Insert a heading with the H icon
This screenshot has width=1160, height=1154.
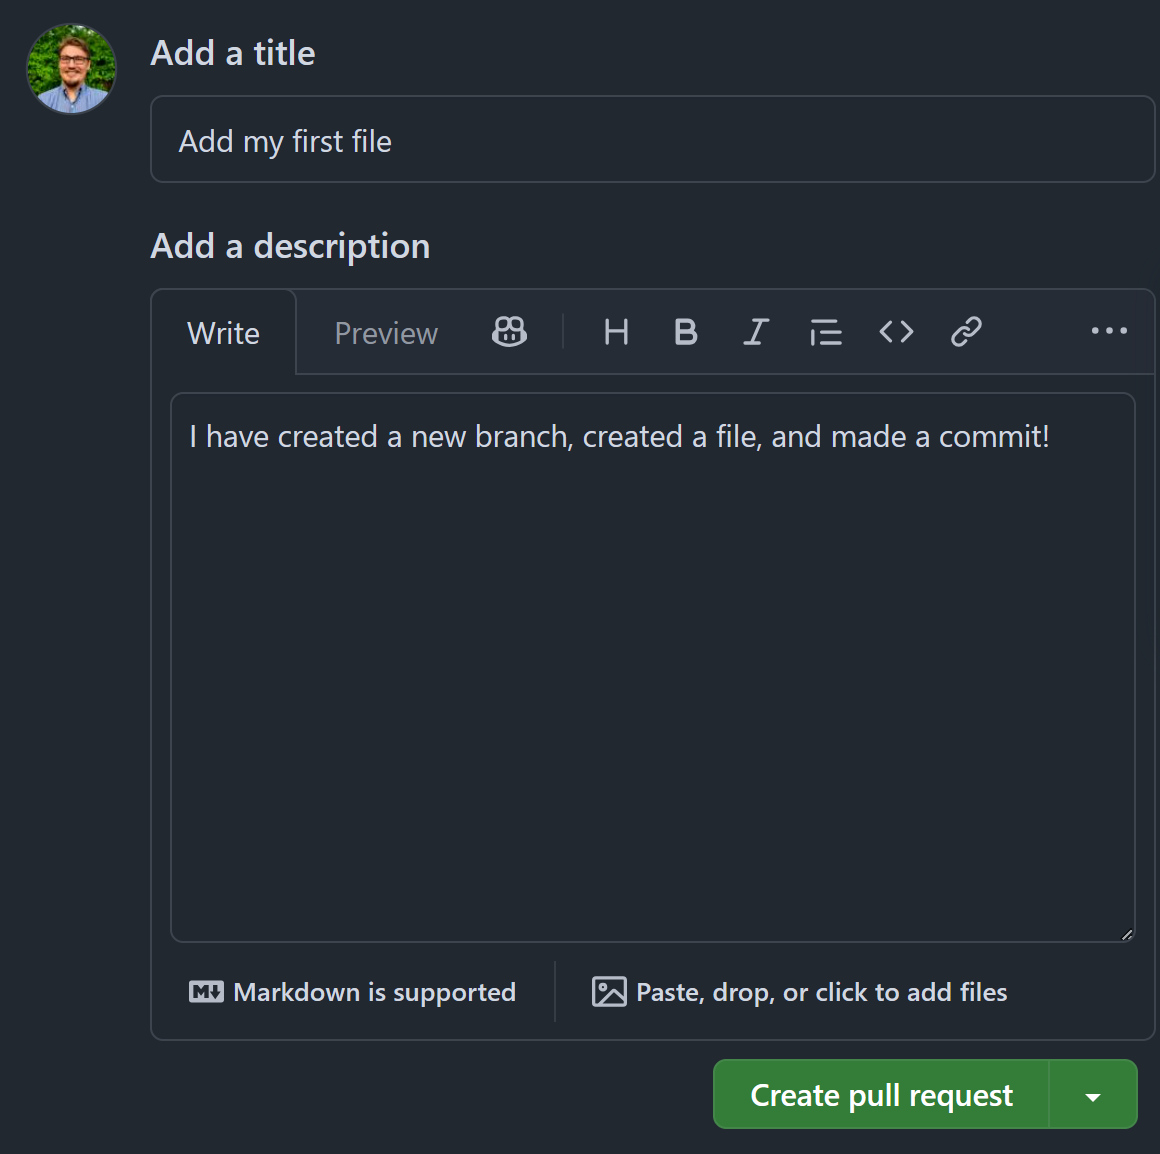pos(616,331)
